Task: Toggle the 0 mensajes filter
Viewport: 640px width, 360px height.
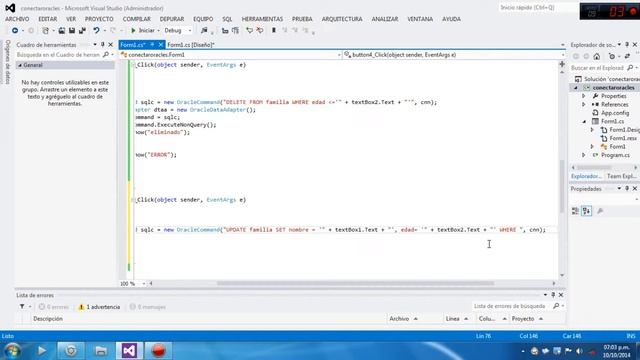Action: 147,307
